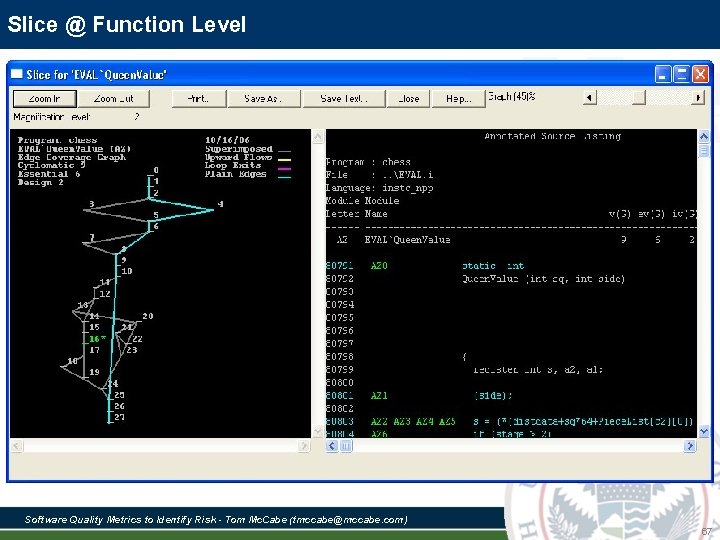This screenshot has height=540, width=720.
Task: Click the Close button in toolbar
Action: [409, 98]
